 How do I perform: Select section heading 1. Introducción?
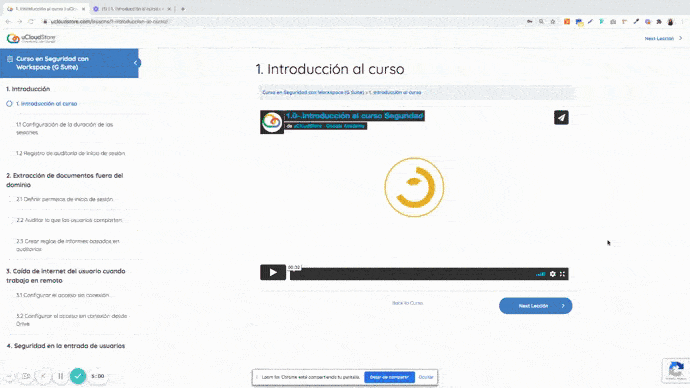[28, 89]
